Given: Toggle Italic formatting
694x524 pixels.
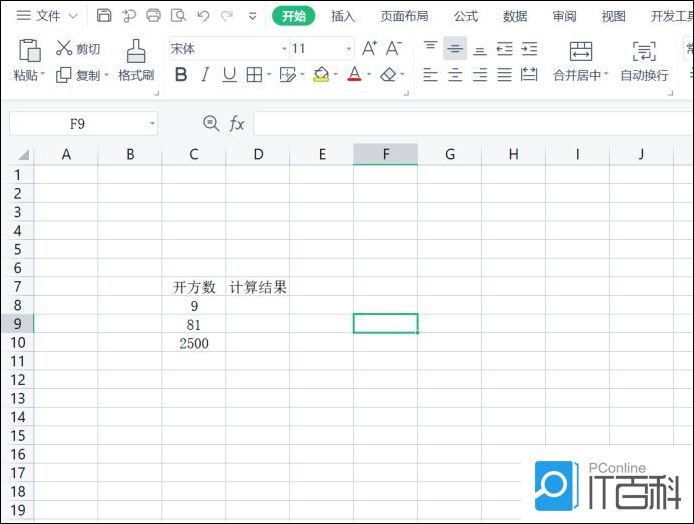Looking at the screenshot, I should point(204,75).
